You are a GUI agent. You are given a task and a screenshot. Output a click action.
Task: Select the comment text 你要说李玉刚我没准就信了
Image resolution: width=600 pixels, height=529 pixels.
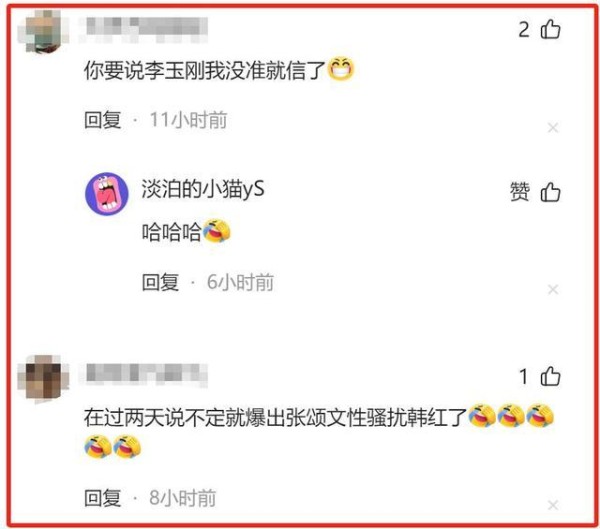point(204,70)
